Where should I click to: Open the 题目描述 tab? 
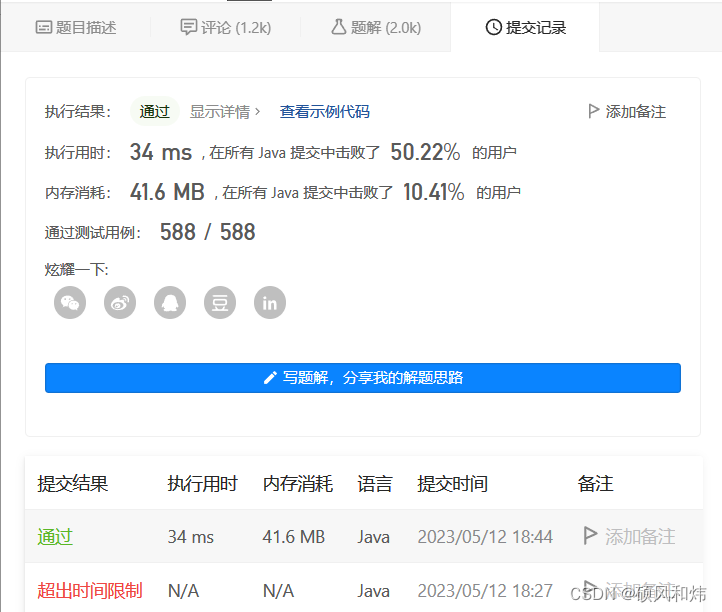click(76, 28)
